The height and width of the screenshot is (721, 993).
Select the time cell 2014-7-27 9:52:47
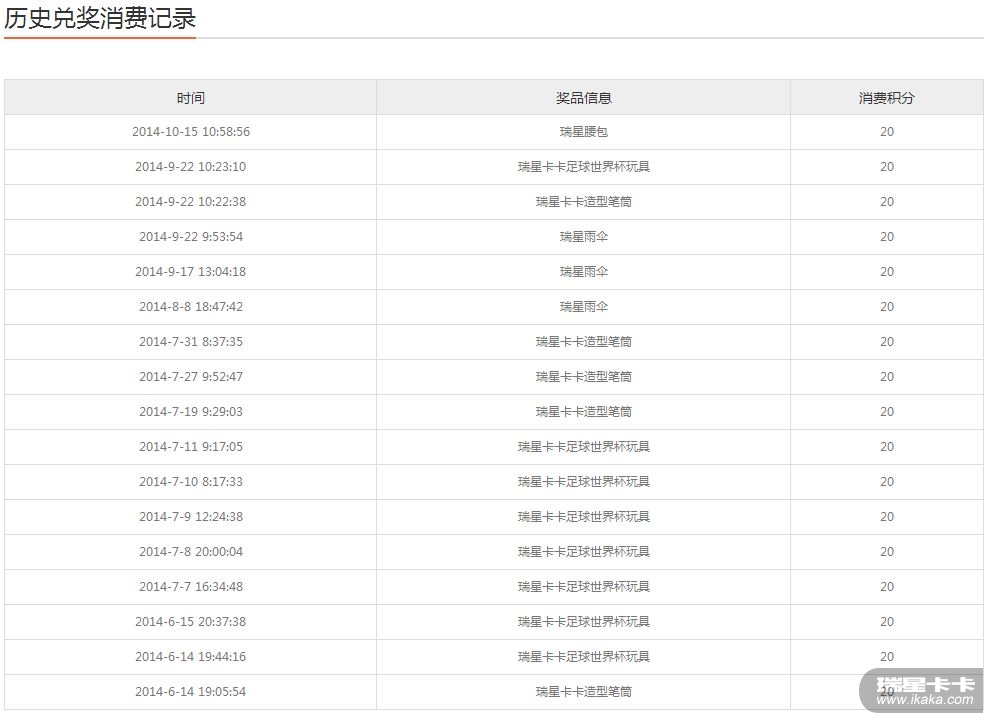point(191,376)
